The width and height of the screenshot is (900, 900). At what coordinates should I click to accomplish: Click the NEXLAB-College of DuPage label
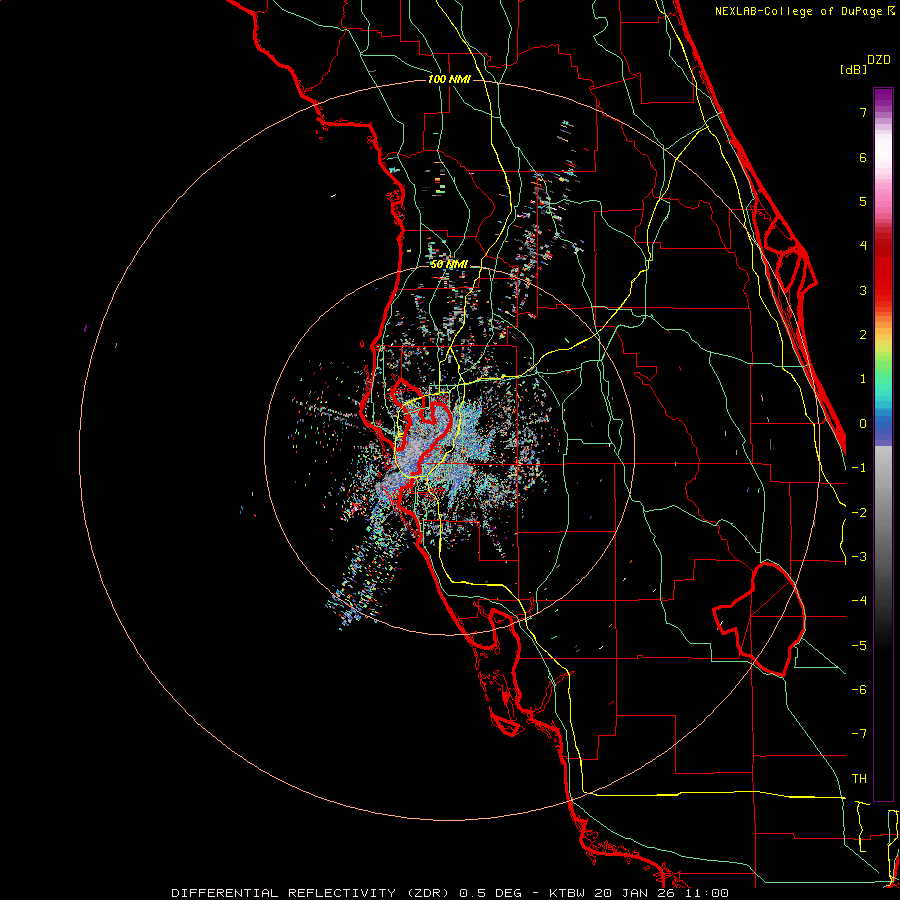800,11
